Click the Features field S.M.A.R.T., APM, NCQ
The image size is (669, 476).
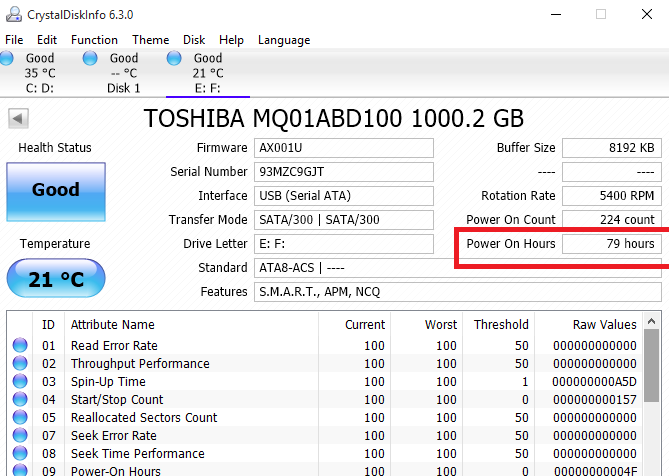point(458,292)
